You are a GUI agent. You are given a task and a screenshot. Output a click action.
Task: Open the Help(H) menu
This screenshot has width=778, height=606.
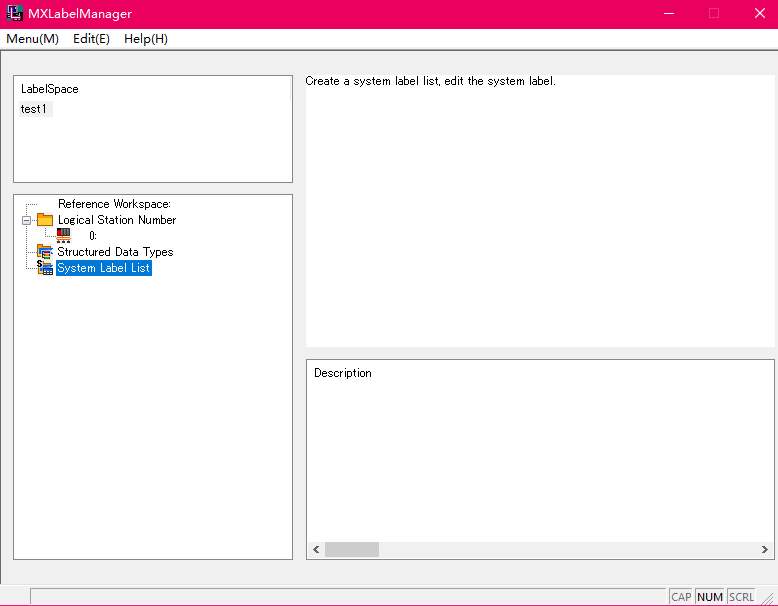click(x=146, y=39)
